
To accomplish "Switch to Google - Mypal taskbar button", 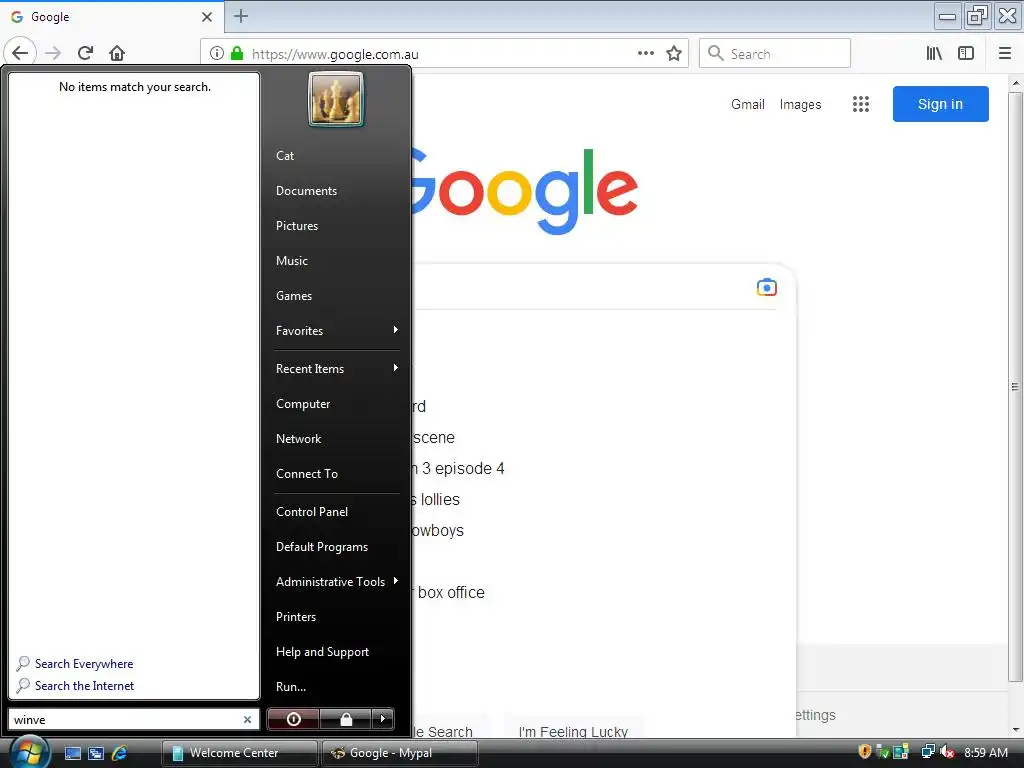I will (400, 753).
